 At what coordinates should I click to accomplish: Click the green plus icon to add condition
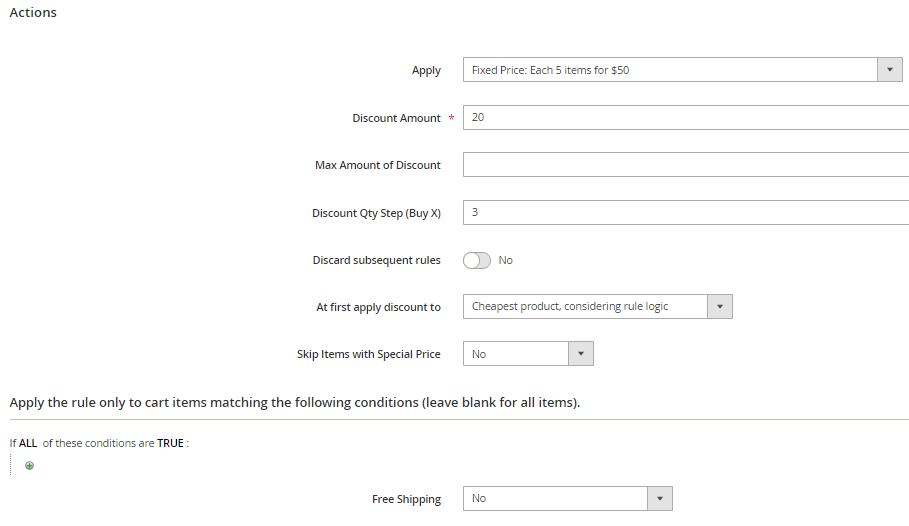point(29,465)
